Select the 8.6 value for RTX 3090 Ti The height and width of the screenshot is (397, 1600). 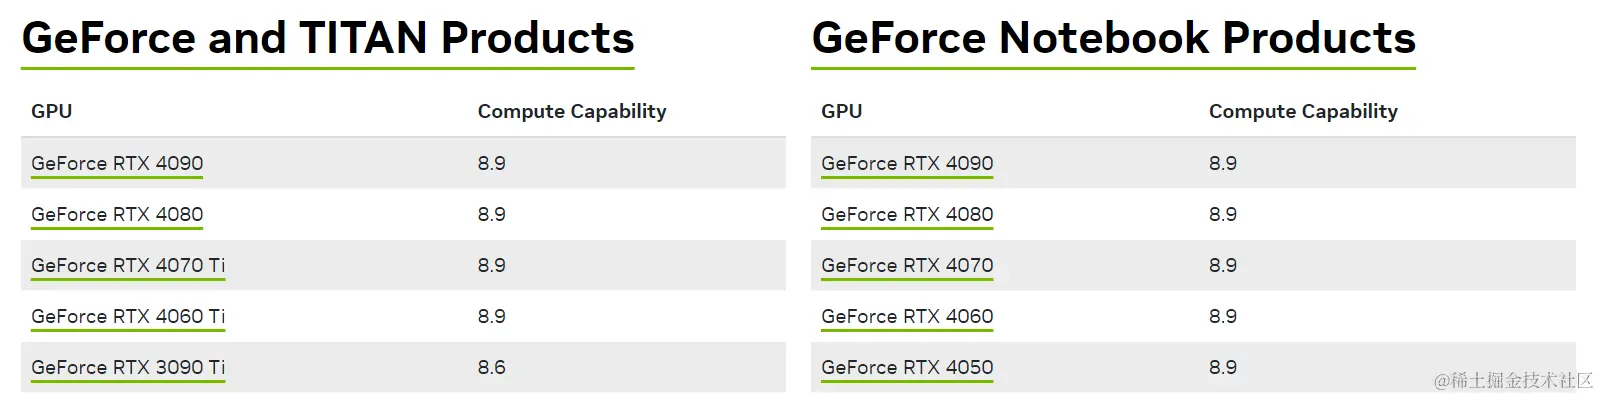pyautogui.click(x=491, y=367)
